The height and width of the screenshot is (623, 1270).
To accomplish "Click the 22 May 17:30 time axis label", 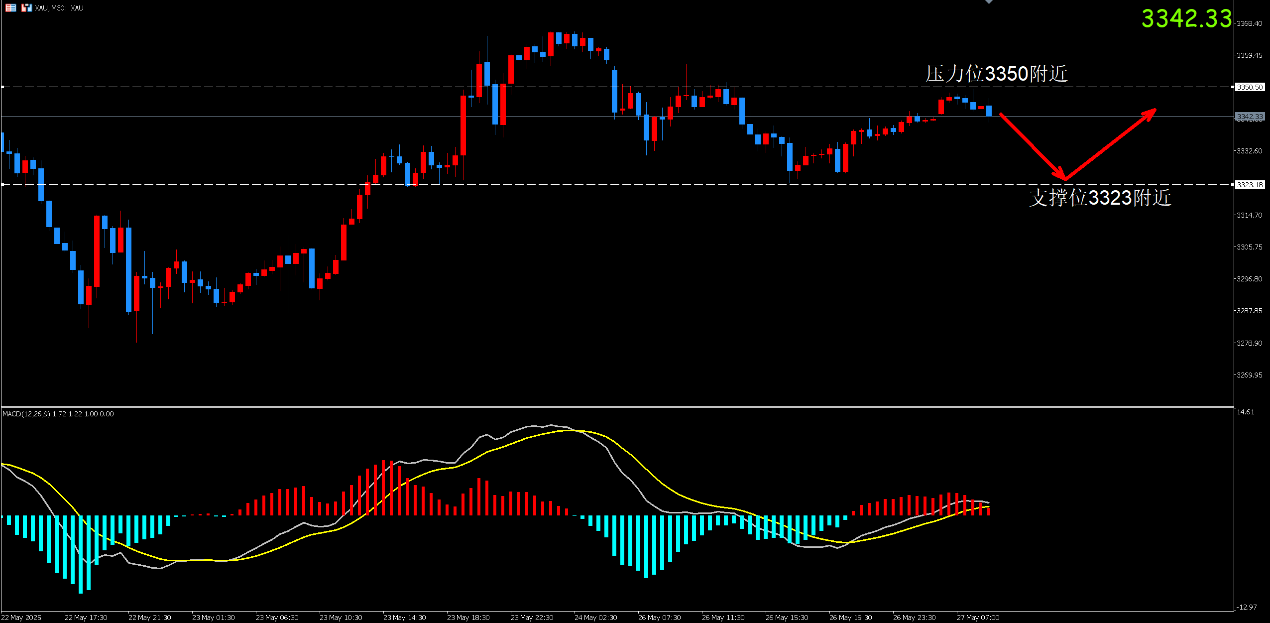I will coord(87,617).
